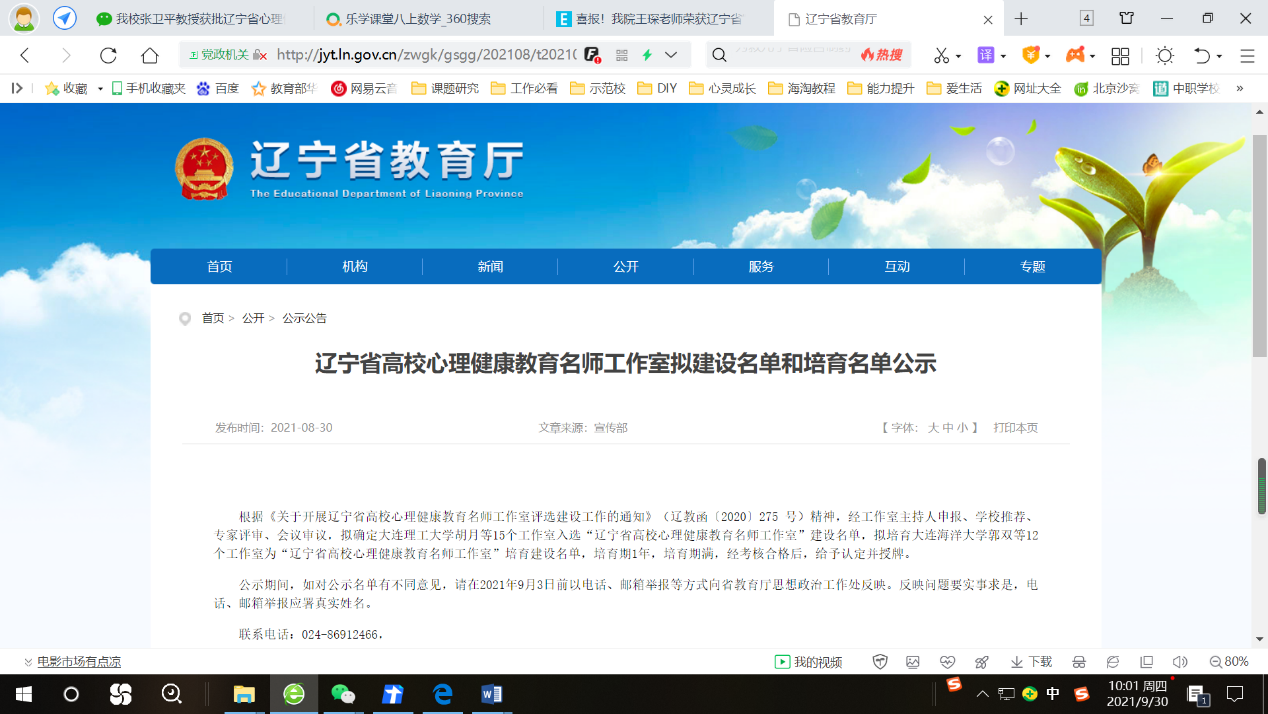Click the download icon in status bar

(1031, 662)
